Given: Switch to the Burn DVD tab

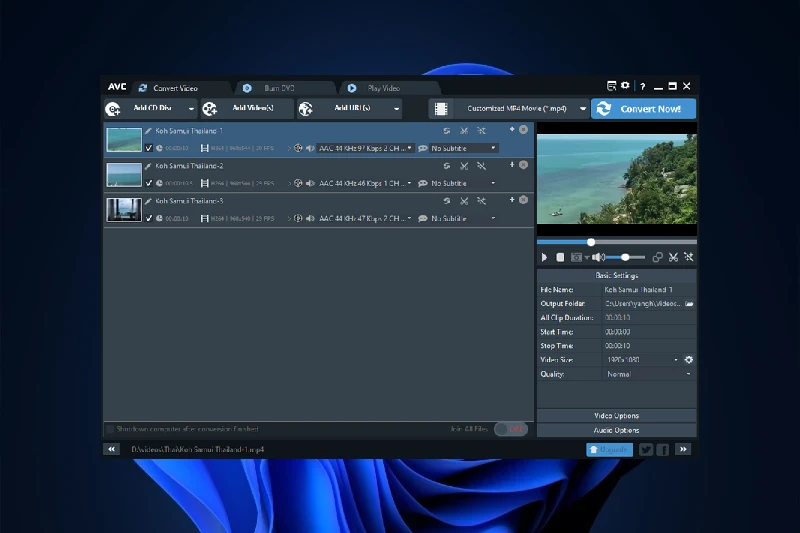Looking at the screenshot, I should click(280, 88).
